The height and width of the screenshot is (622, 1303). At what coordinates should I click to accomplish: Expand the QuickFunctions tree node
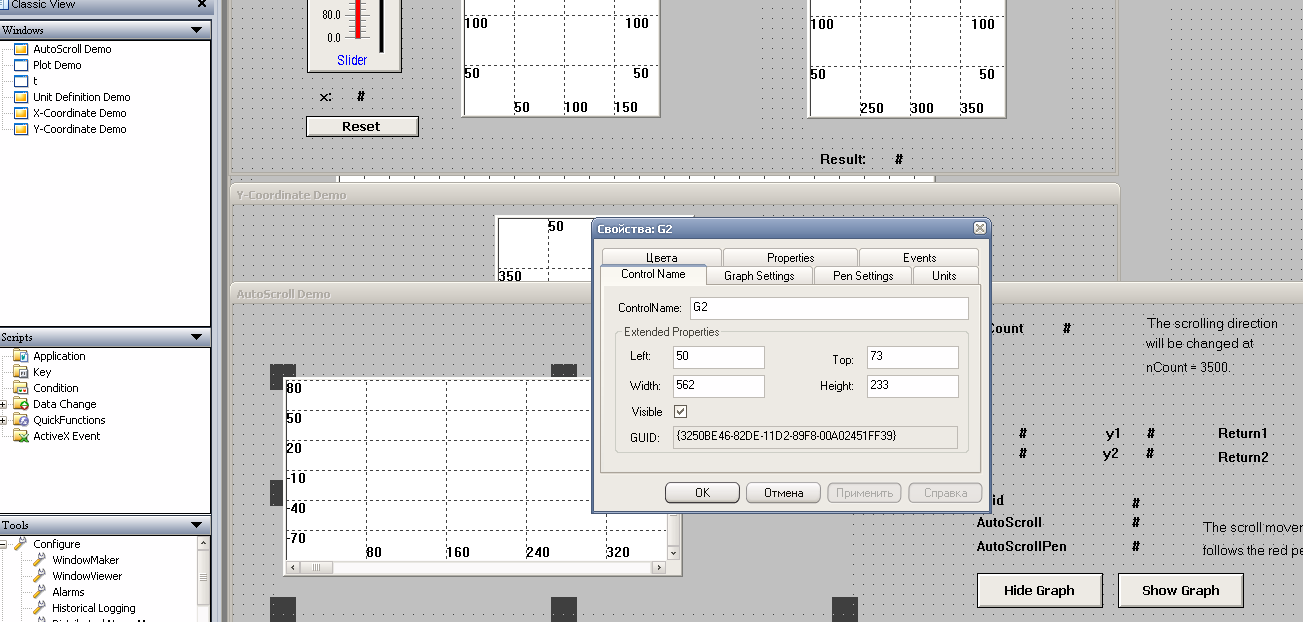4,420
